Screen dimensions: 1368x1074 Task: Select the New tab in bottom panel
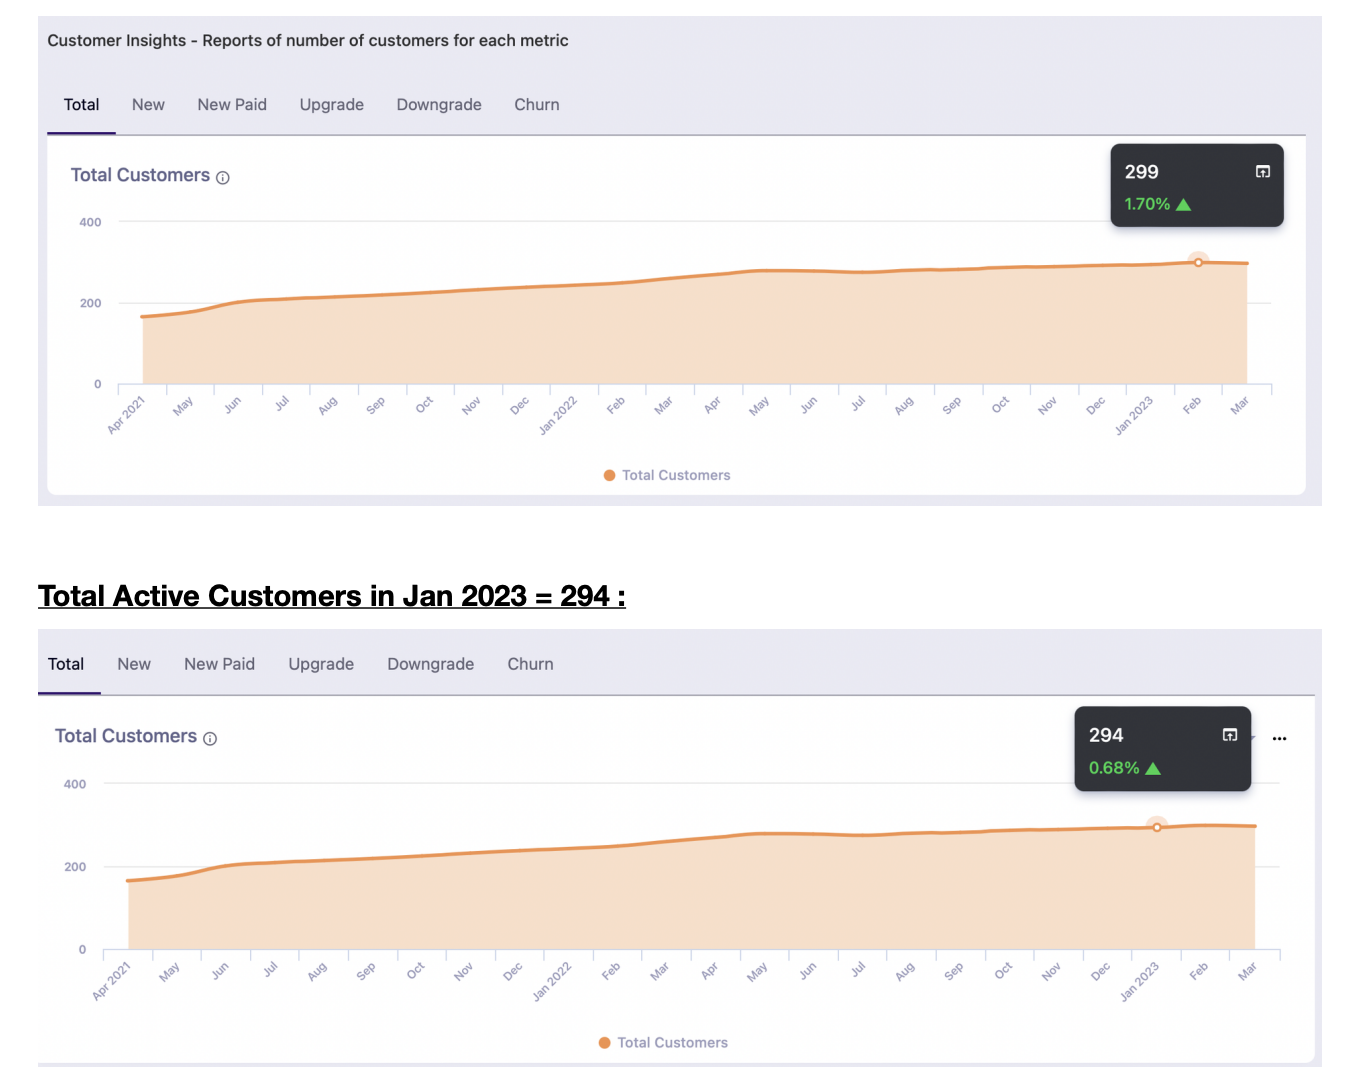(x=134, y=664)
